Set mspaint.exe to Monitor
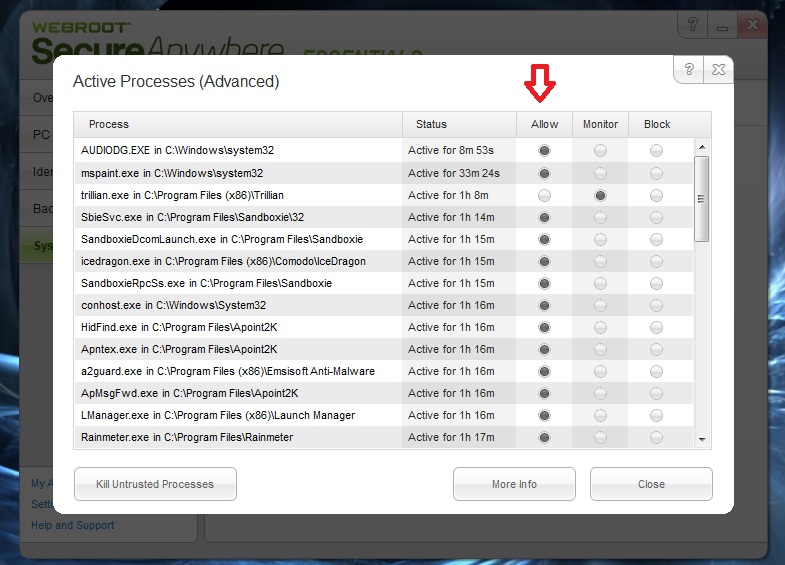The image size is (785, 565). (x=600, y=173)
